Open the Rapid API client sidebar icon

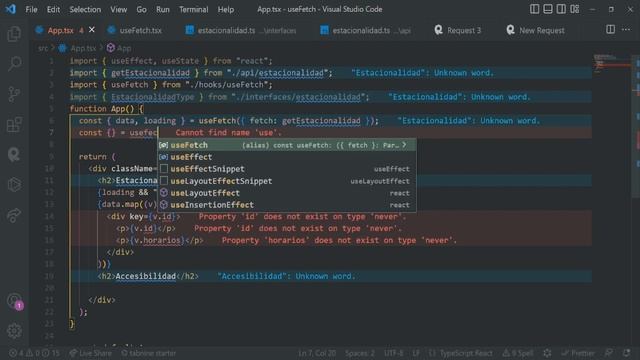tap(14, 154)
